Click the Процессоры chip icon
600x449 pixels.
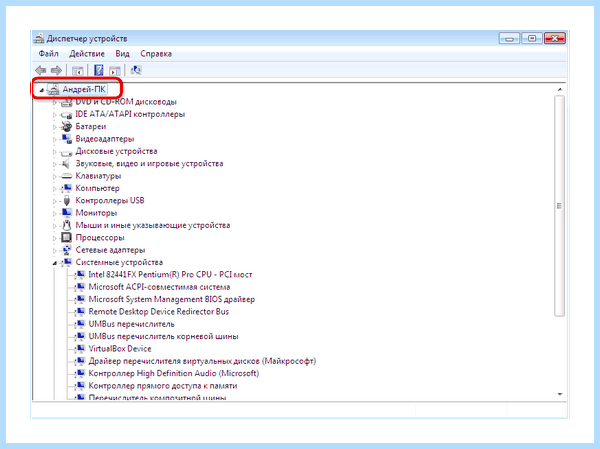tap(67, 238)
